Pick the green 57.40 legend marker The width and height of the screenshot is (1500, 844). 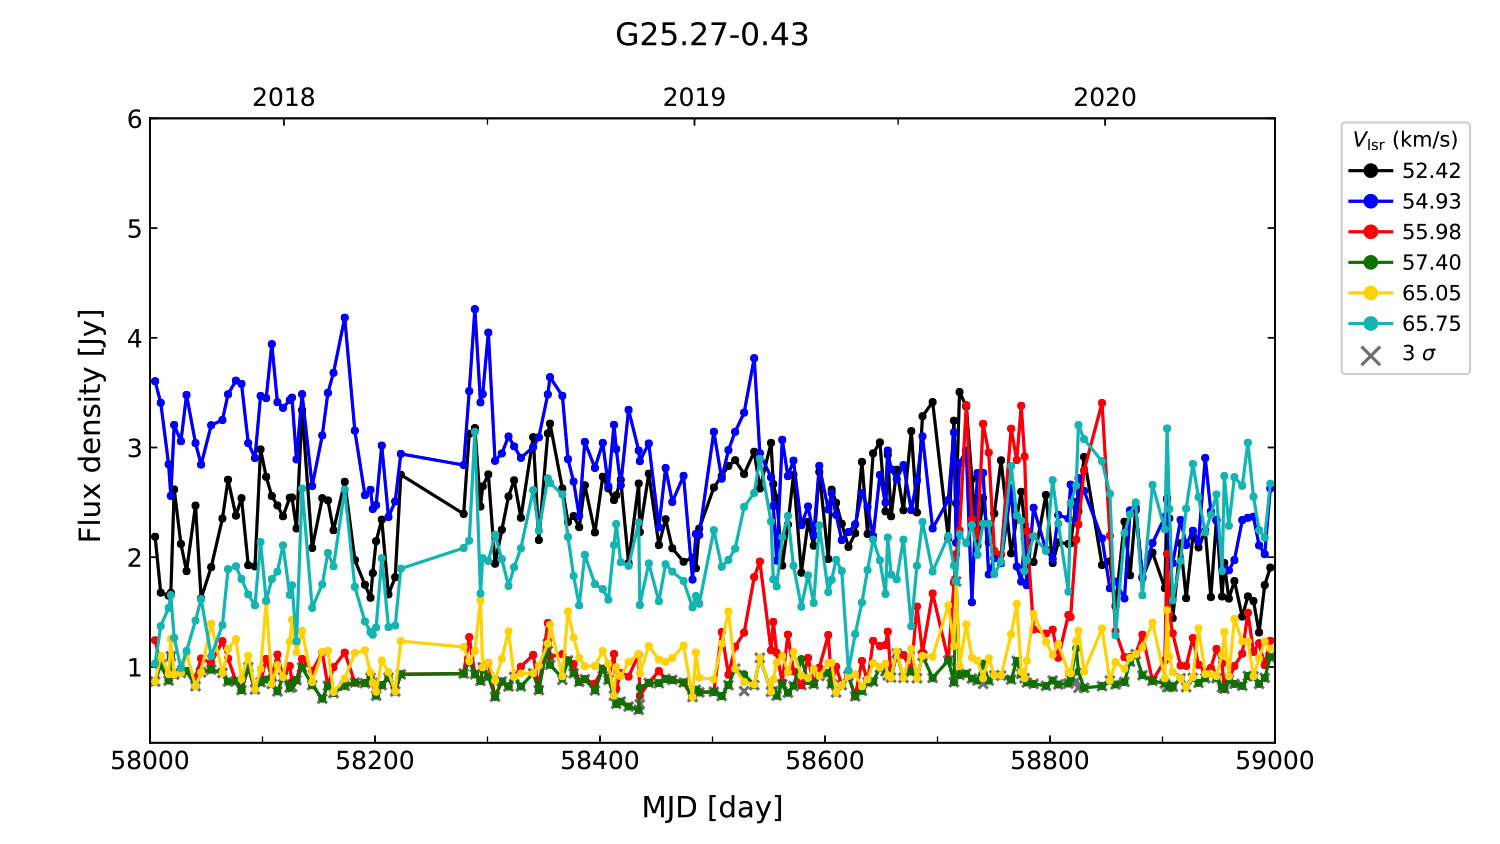click(1370, 263)
